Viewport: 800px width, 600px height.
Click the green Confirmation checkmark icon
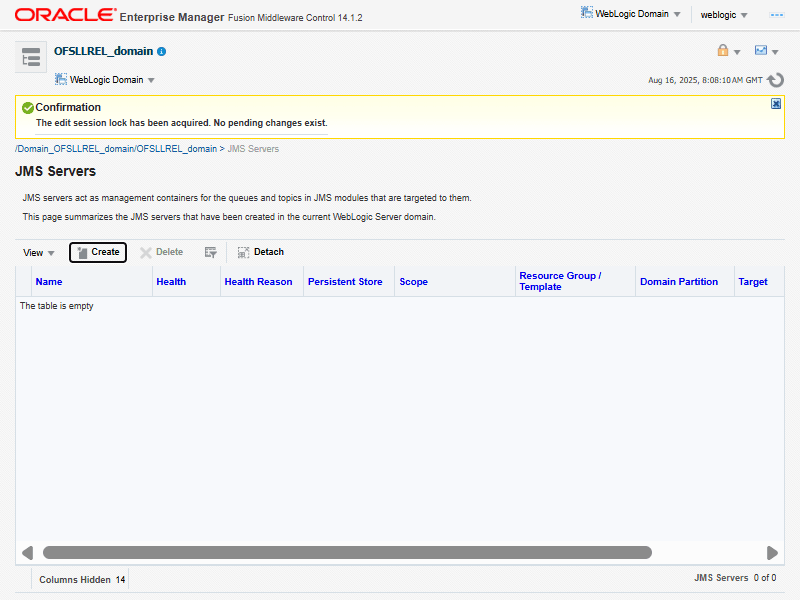coord(28,108)
